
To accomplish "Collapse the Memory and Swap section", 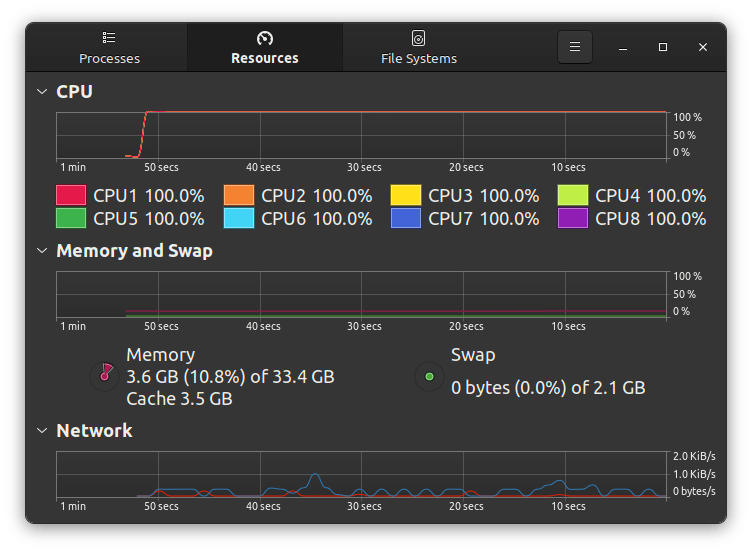I will [x=42, y=251].
